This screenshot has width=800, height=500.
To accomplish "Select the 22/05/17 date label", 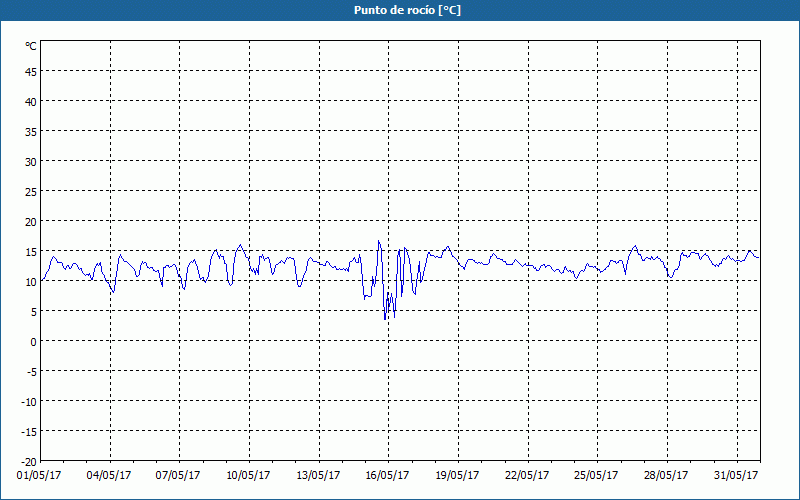I will (x=527, y=476).
